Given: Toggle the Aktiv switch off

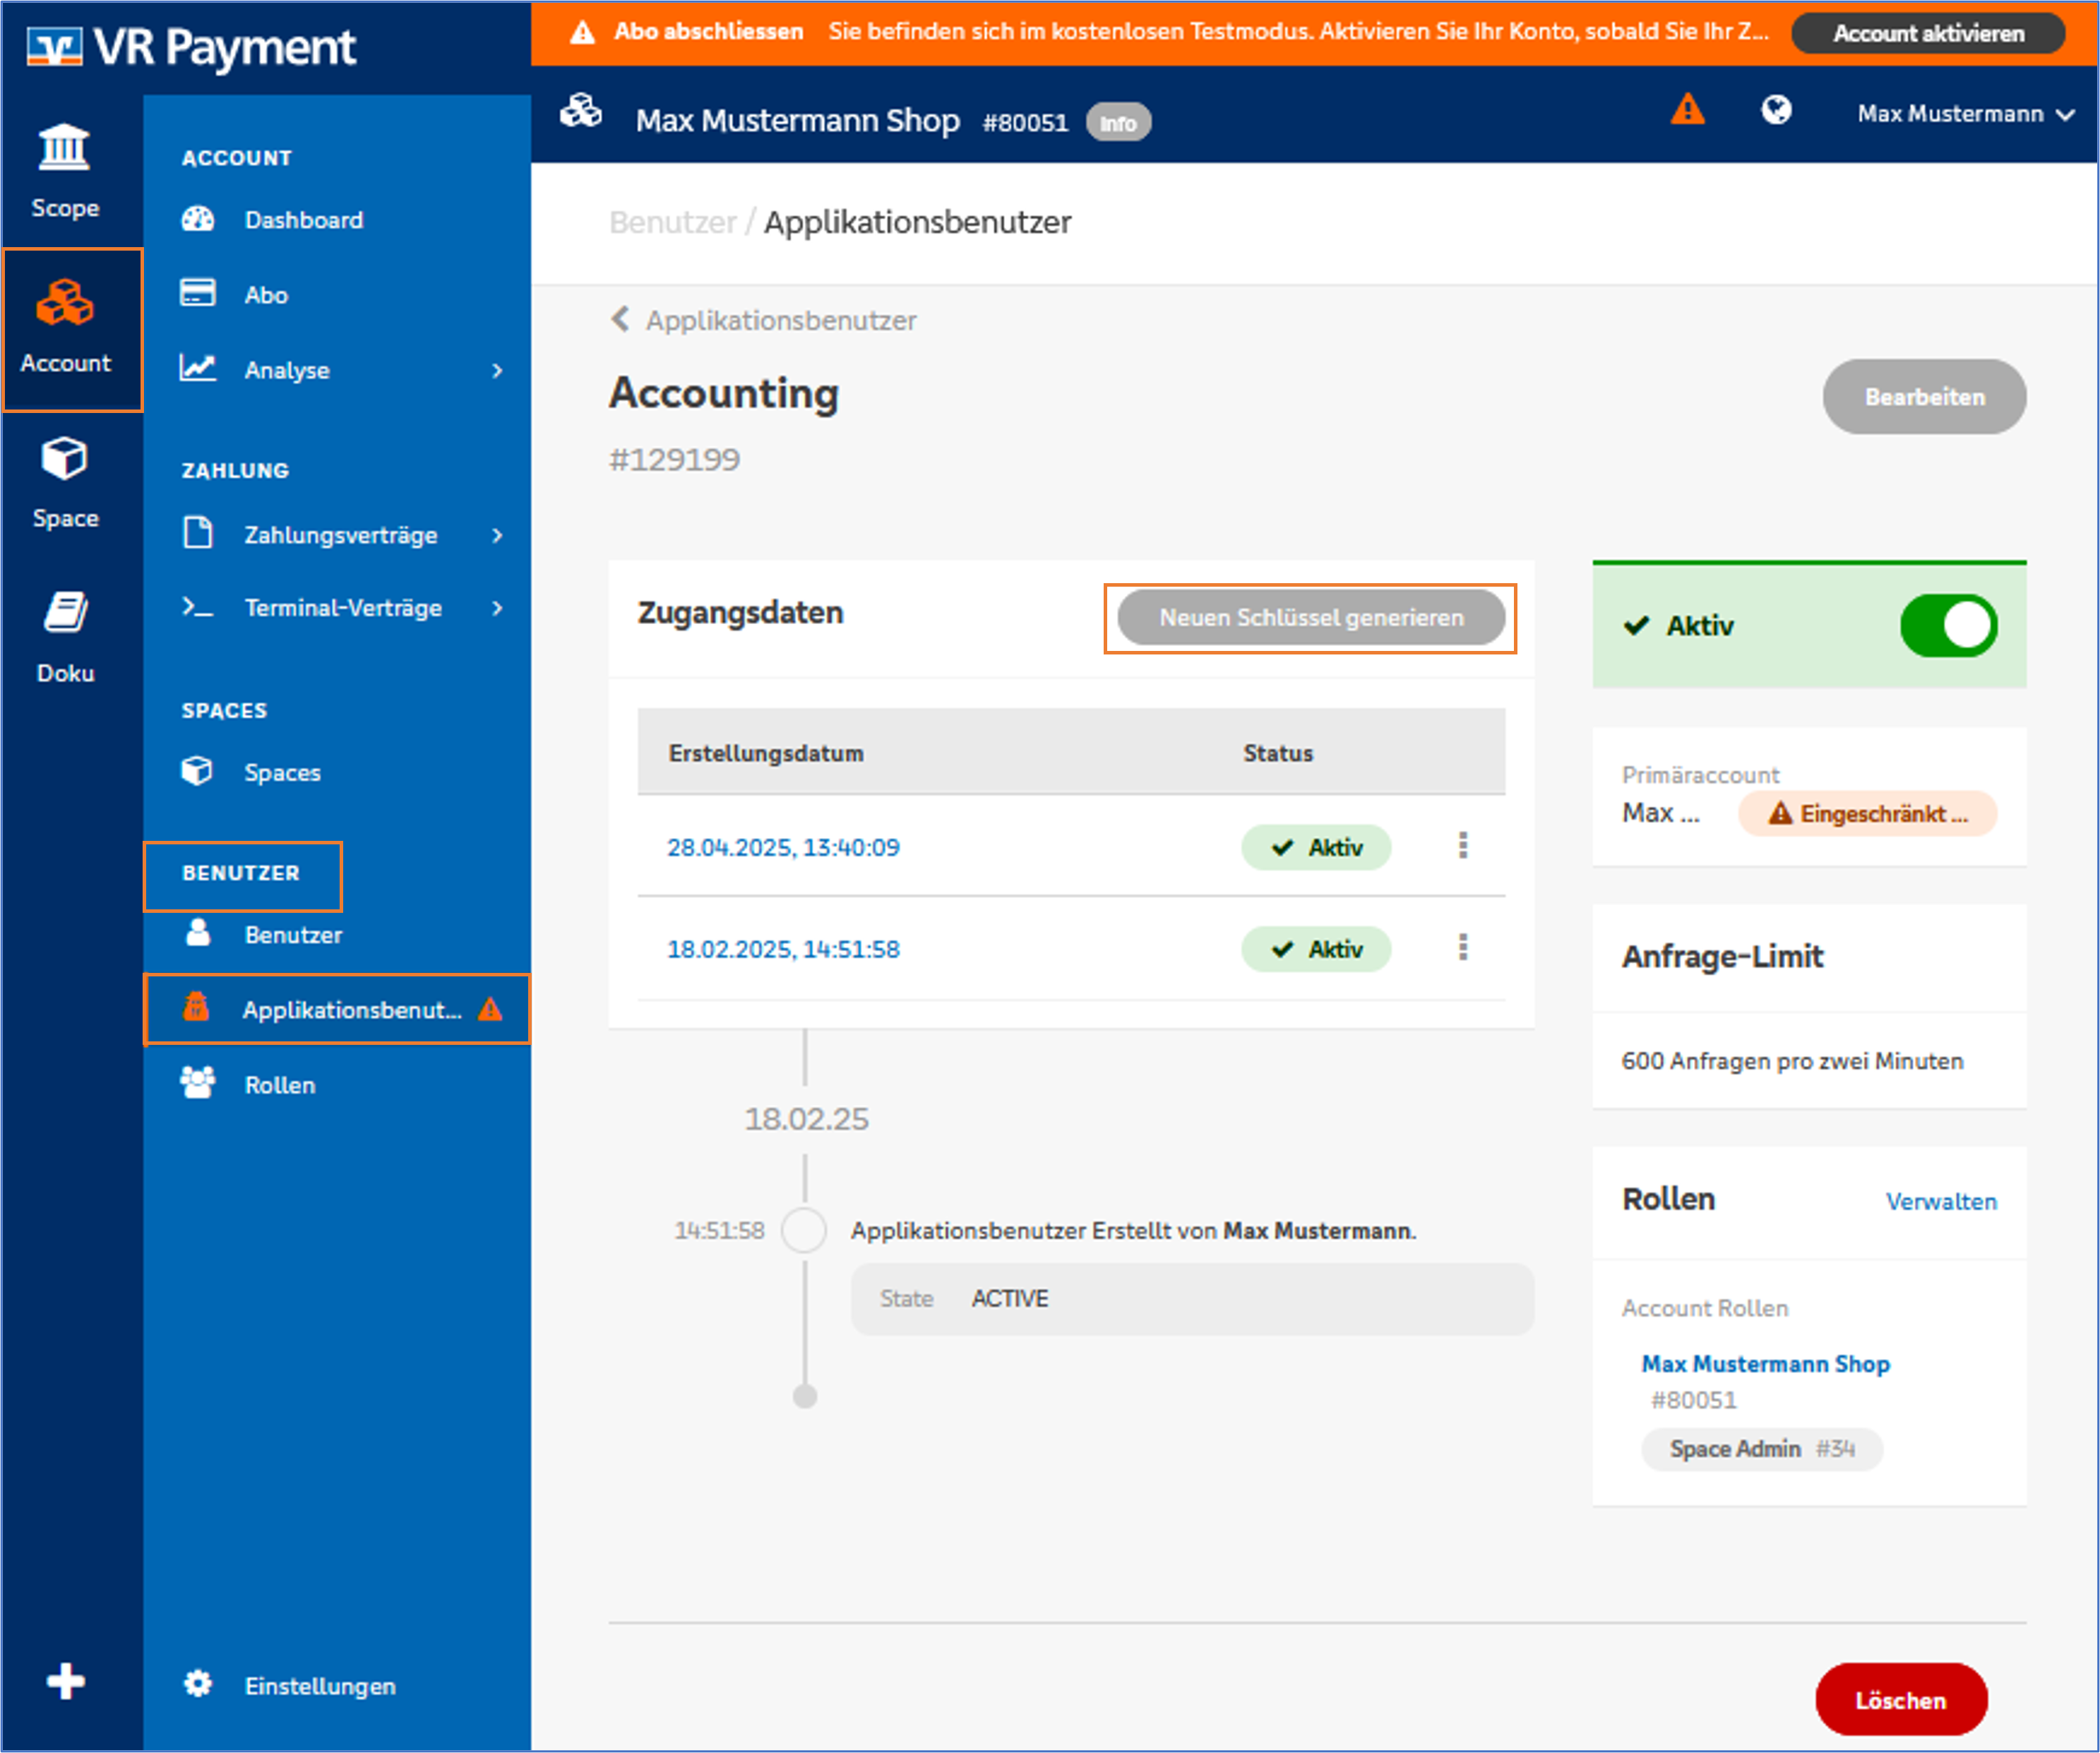Looking at the screenshot, I should coord(1948,626).
